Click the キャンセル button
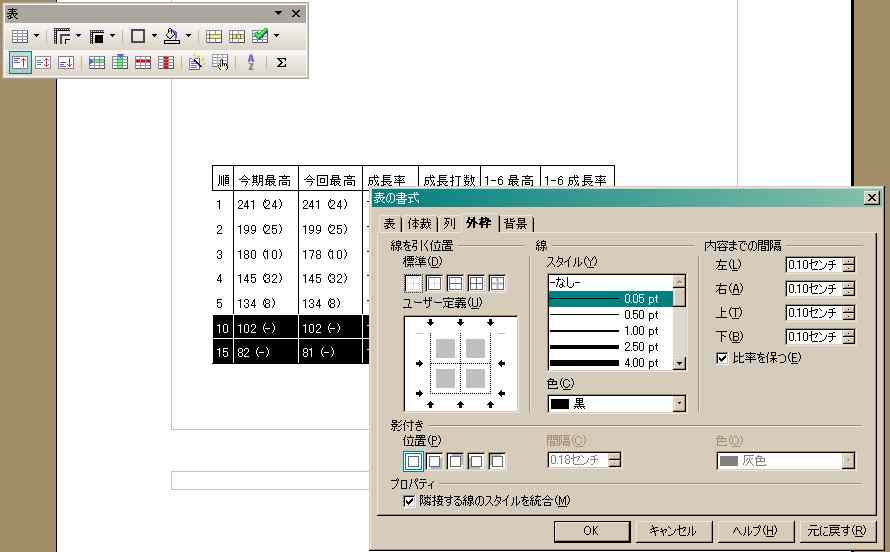The height and width of the screenshot is (552, 890). pyautogui.click(x=672, y=531)
